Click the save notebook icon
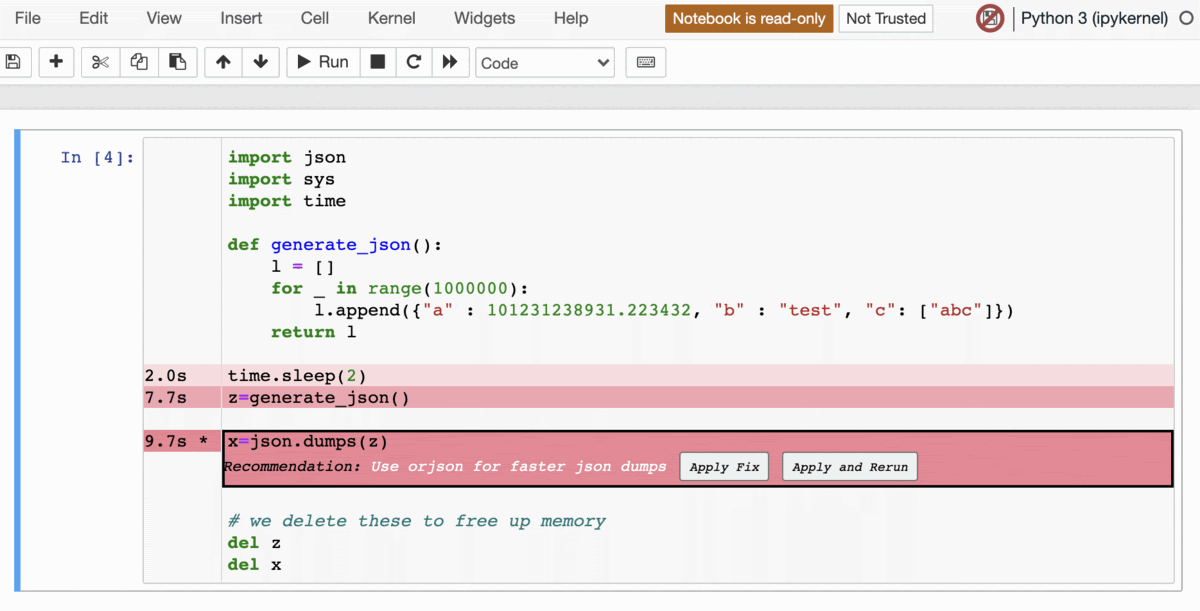This screenshot has width=1200, height=611. pos(14,62)
